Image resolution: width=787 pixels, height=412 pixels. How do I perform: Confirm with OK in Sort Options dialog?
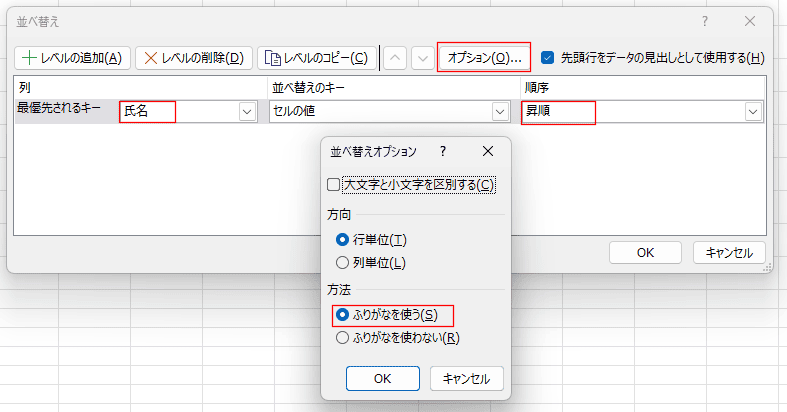[382, 379]
